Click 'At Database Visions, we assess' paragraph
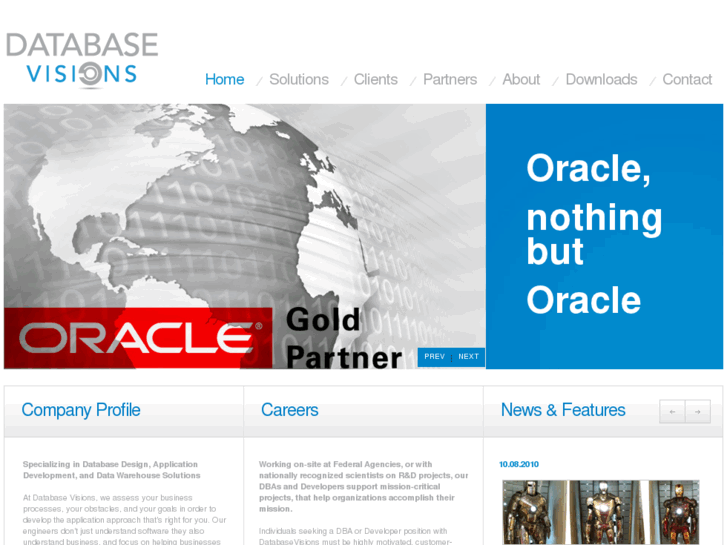 point(124,519)
